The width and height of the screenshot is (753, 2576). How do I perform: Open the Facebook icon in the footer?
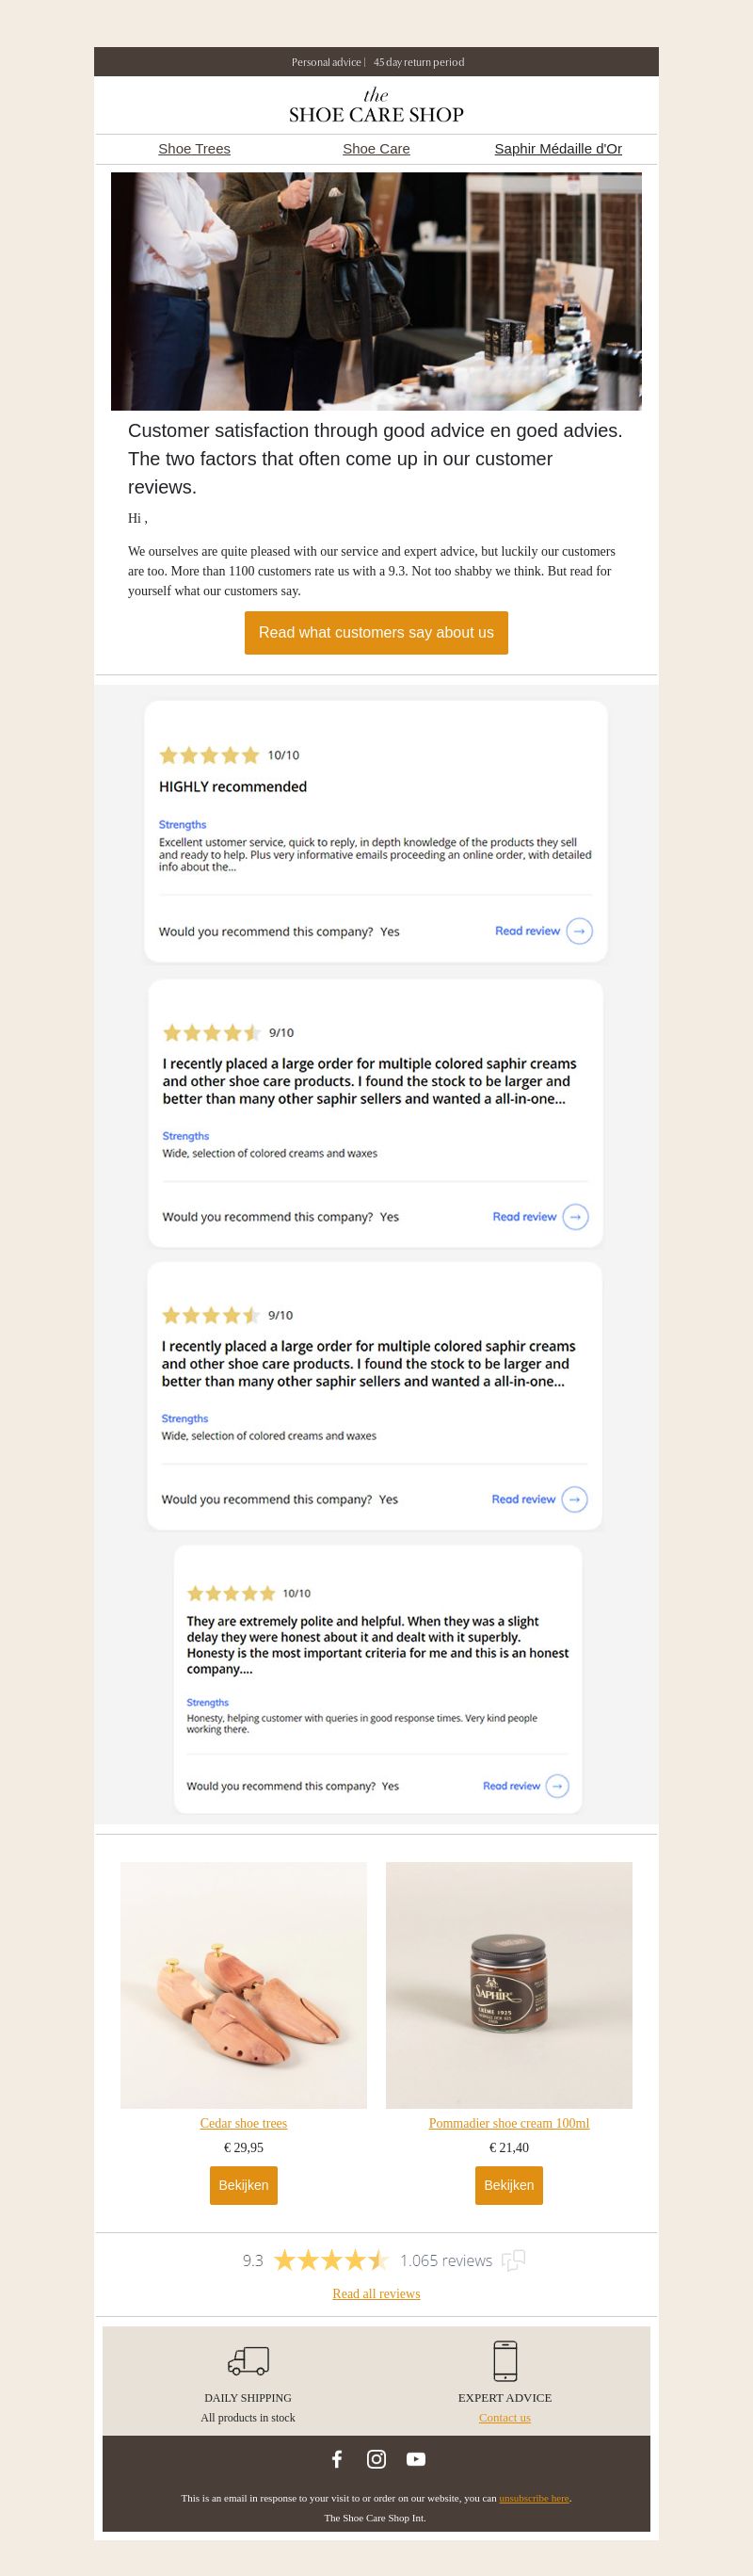tap(337, 2458)
